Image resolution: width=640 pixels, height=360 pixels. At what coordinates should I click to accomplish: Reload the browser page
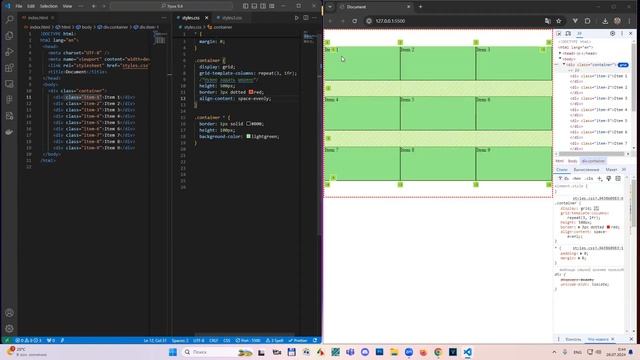pyautogui.click(x=355, y=21)
